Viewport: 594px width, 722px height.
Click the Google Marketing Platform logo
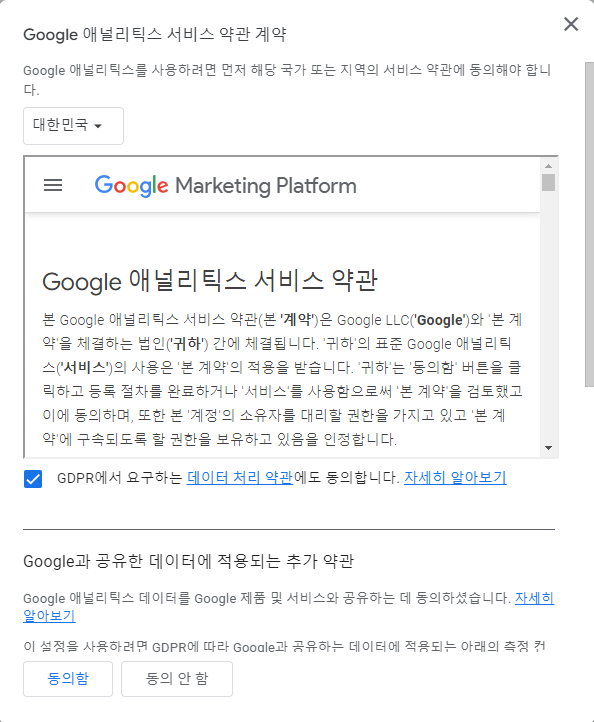click(x=225, y=186)
